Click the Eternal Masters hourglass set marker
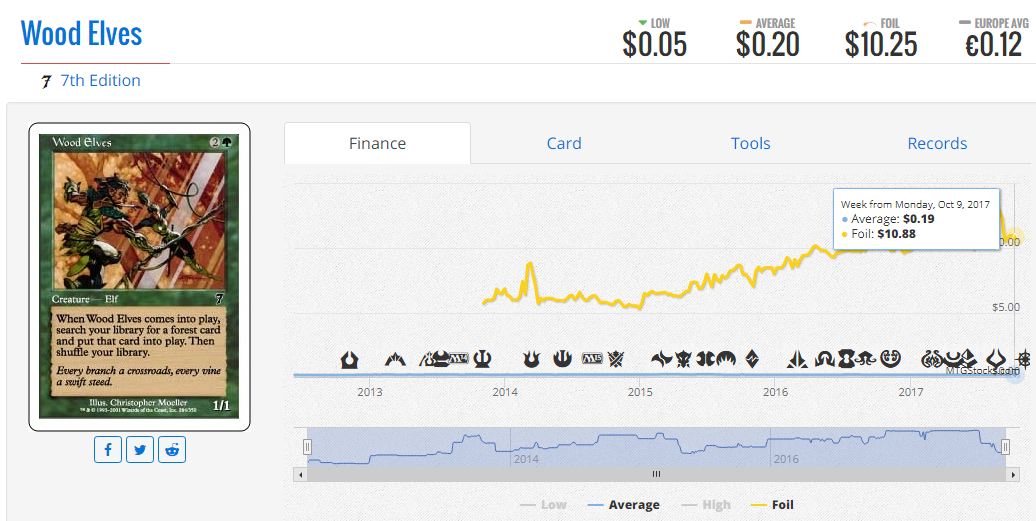This screenshot has height=521, width=1036. [846, 359]
